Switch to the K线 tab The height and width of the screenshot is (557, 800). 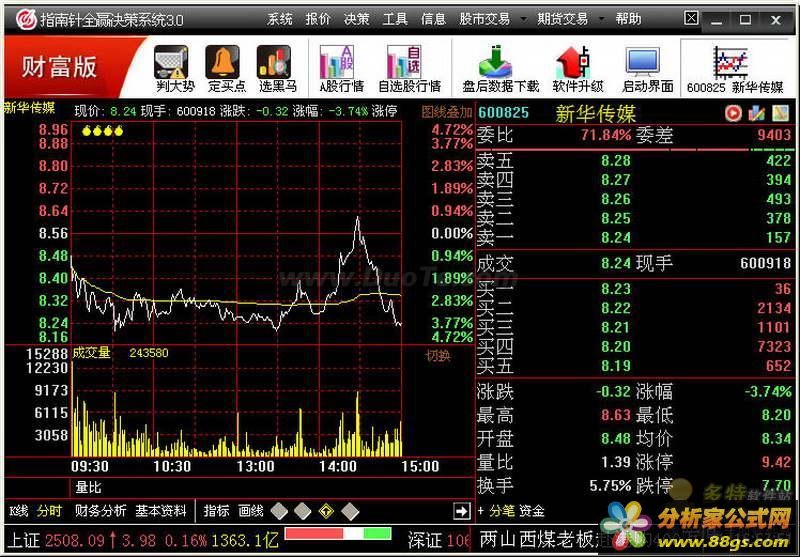pyautogui.click(x=18, y=511)
